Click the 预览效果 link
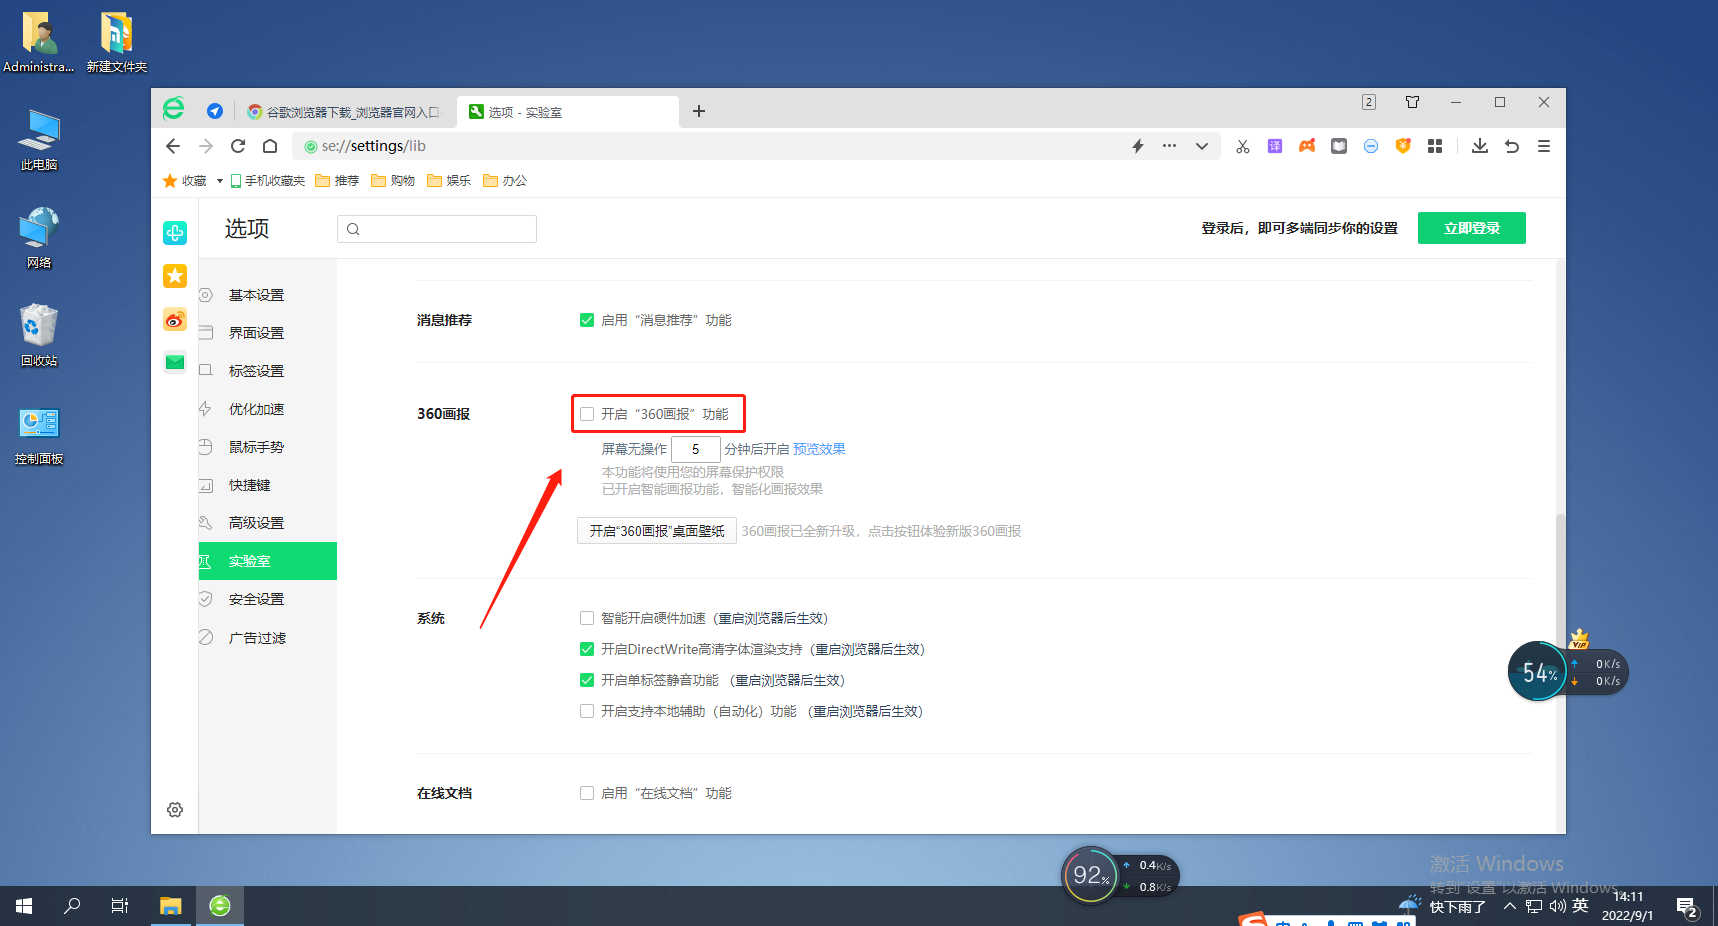 pyautogui.click(x=819, y=449)
